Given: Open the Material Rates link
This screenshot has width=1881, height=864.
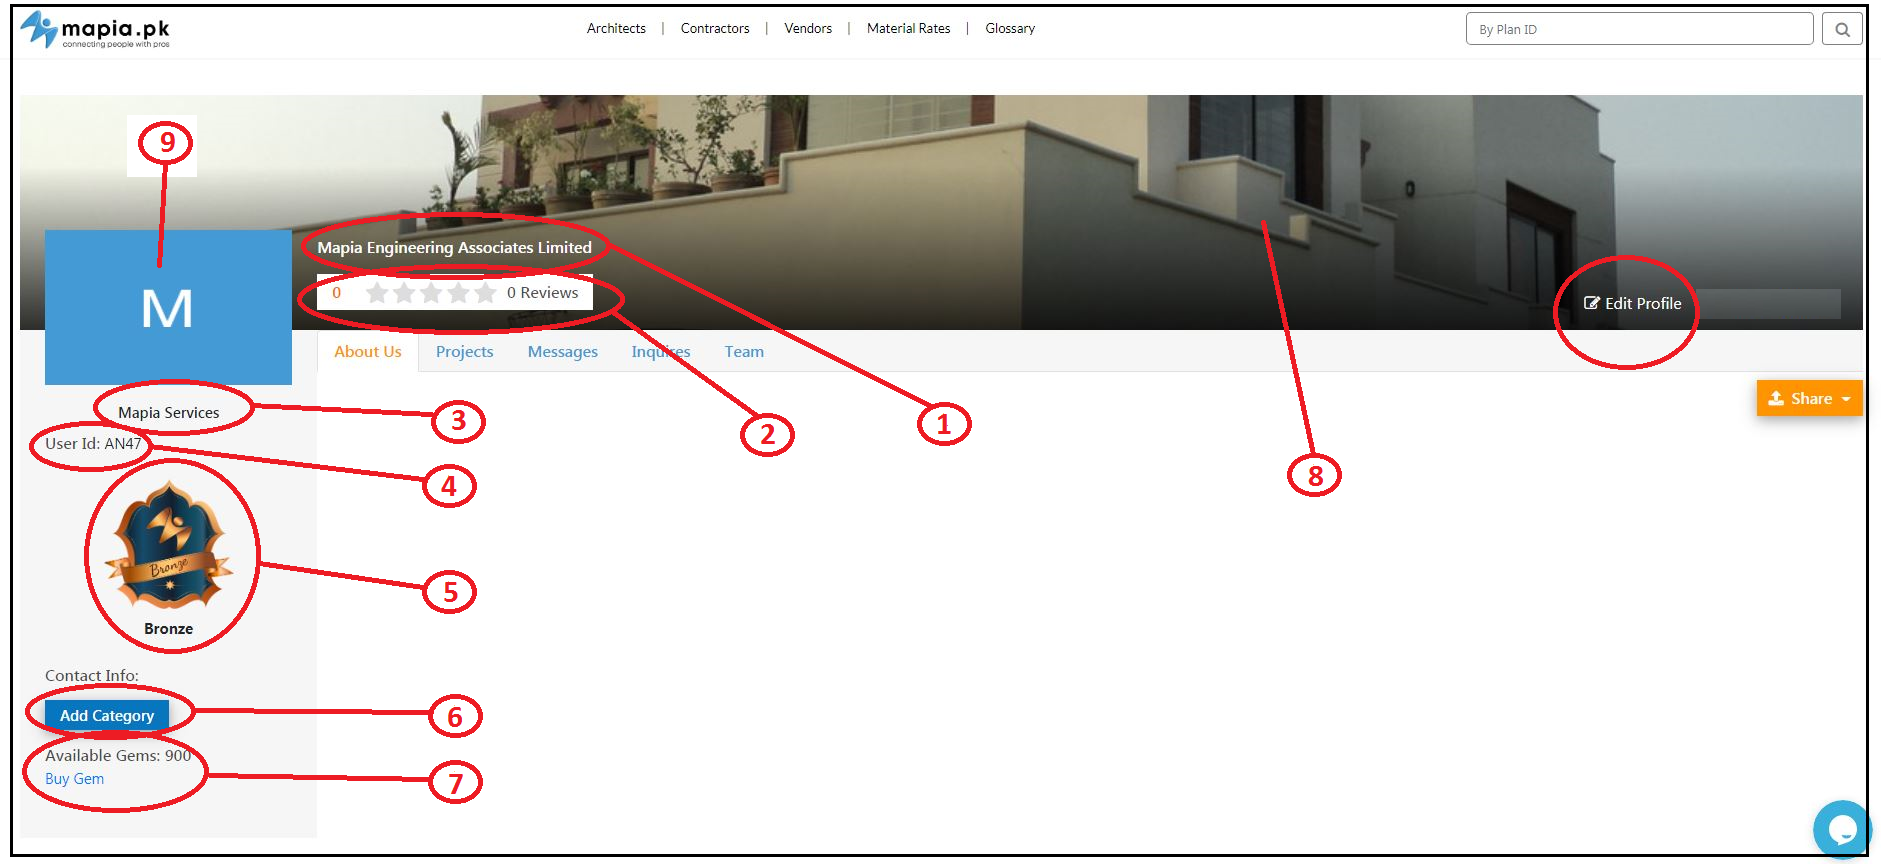Looking at the screenshot, I should tap(909, 28).
